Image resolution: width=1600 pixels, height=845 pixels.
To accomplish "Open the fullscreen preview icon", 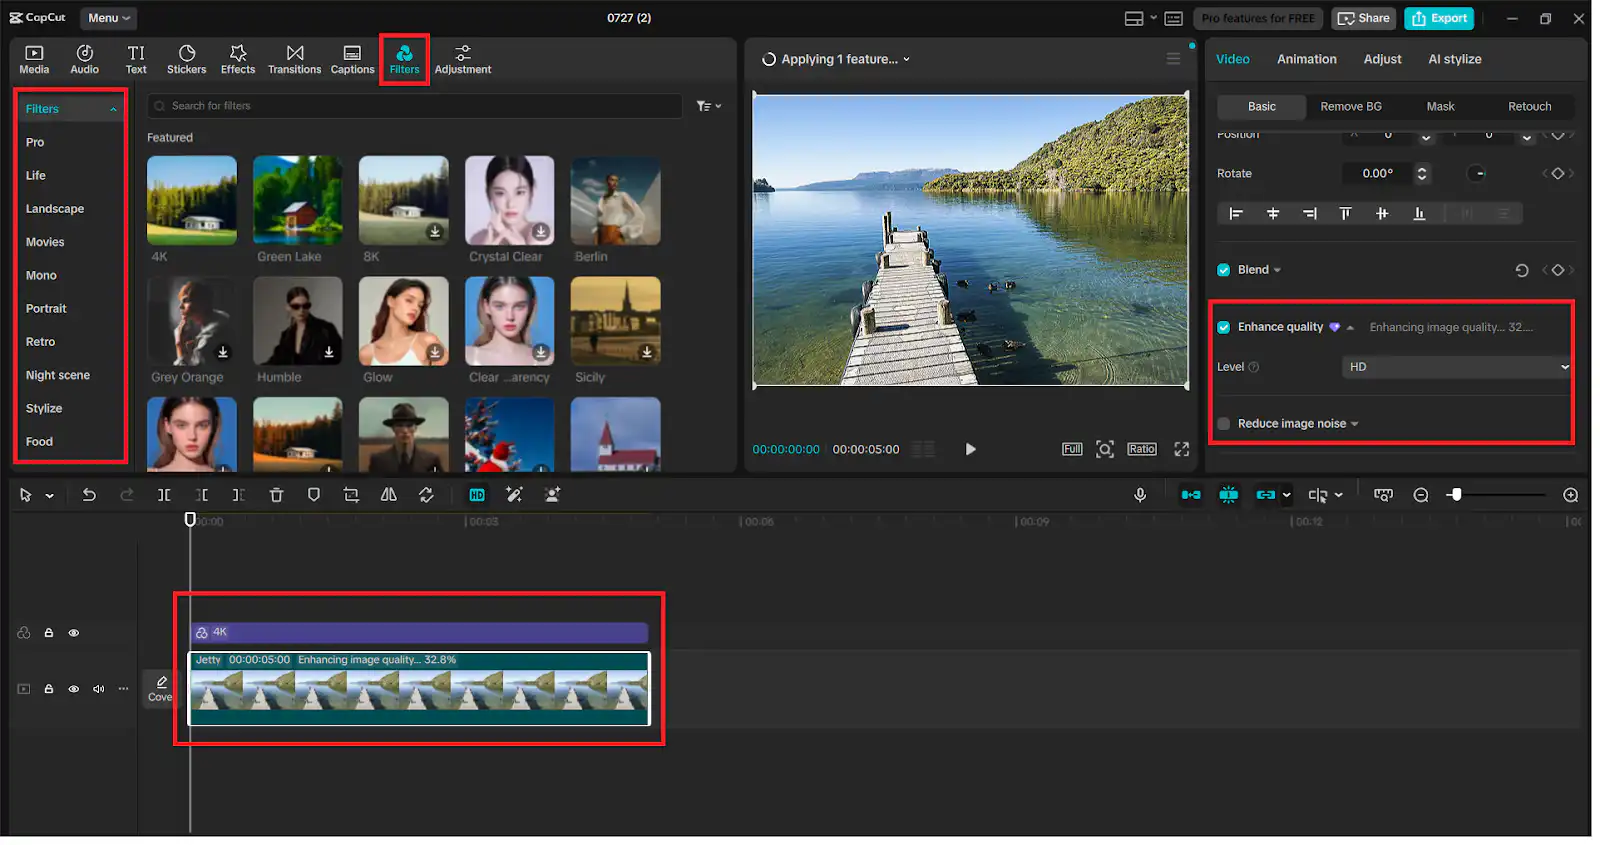I will click(1181, 449).
